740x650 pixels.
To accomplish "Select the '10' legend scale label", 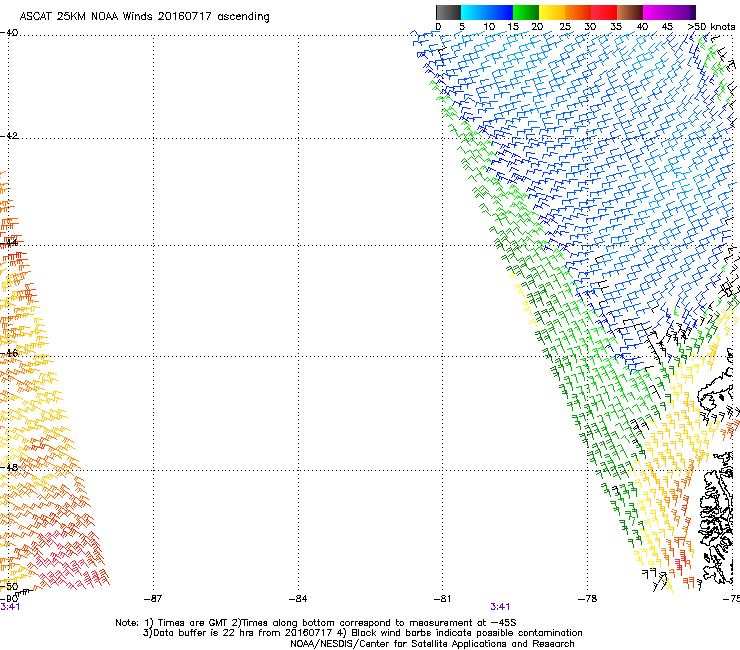I will tap(489, 27).
